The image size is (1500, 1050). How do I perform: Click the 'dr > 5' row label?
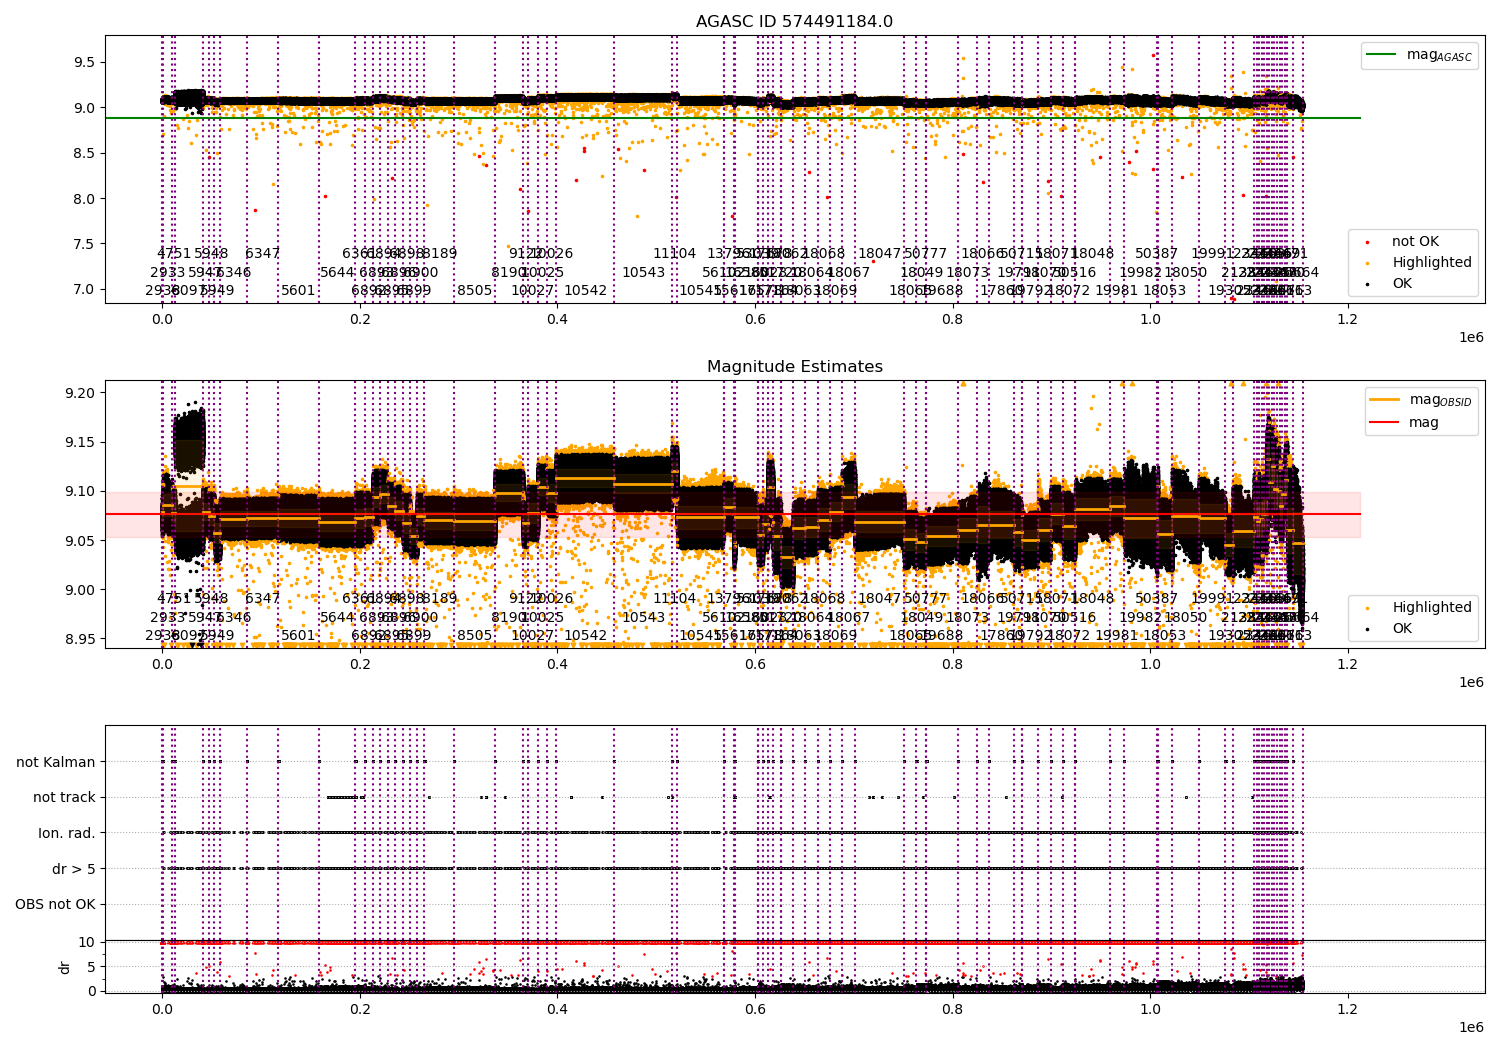pyautogui.click(x=74, y=869)
